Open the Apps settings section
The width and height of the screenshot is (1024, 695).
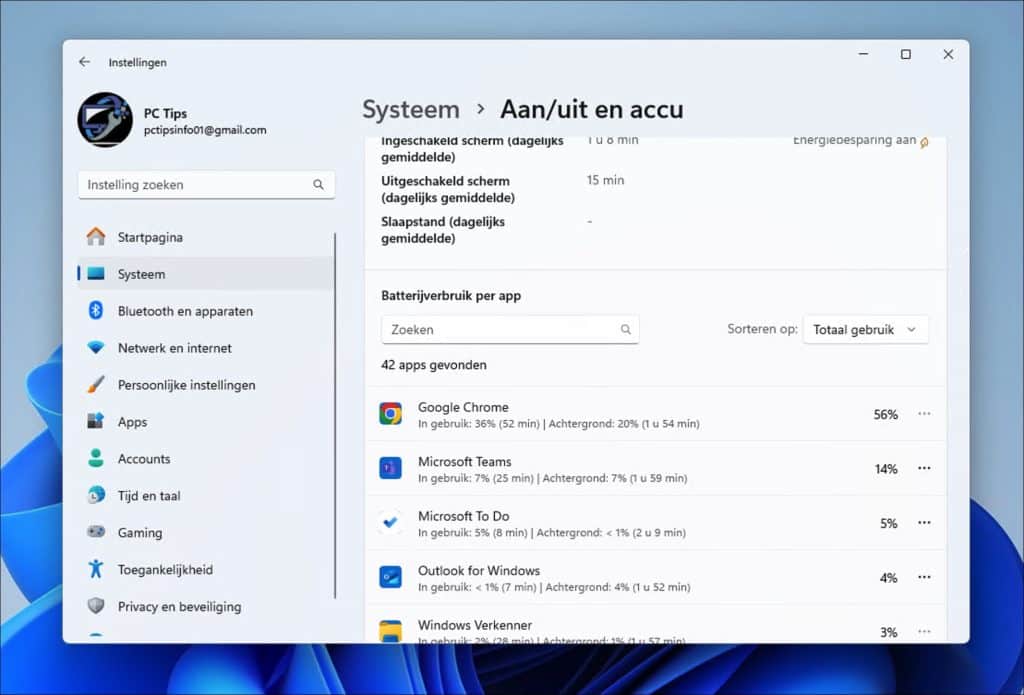[x=206, y=422]
